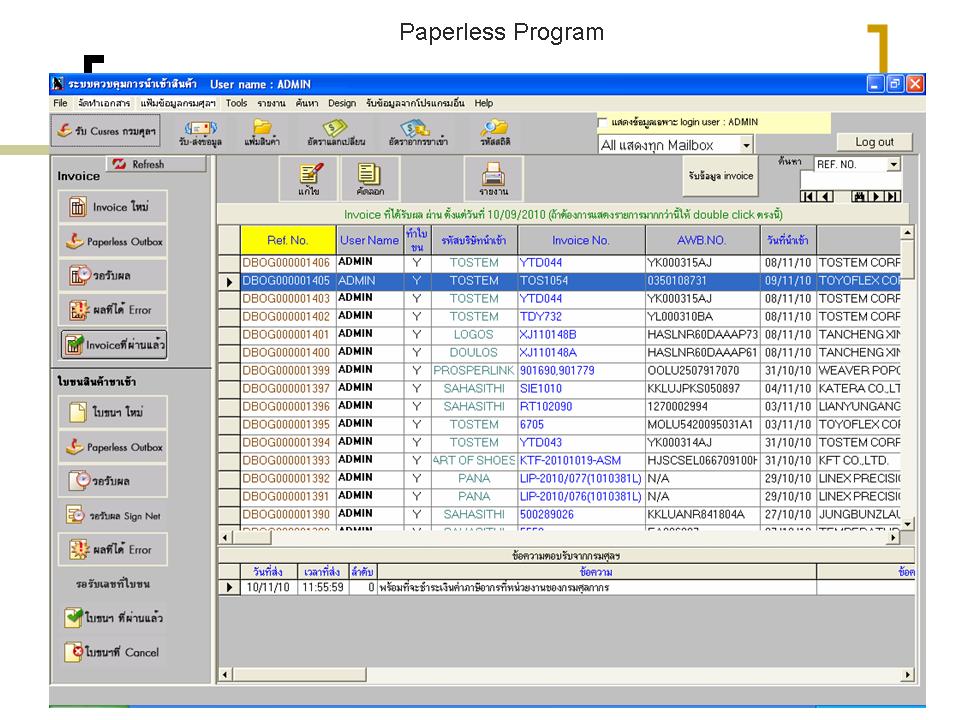Image resolution: width=960 pixels, height=720 pixels.
Task: Click the Log out button
Action: (x=874, y=142)
